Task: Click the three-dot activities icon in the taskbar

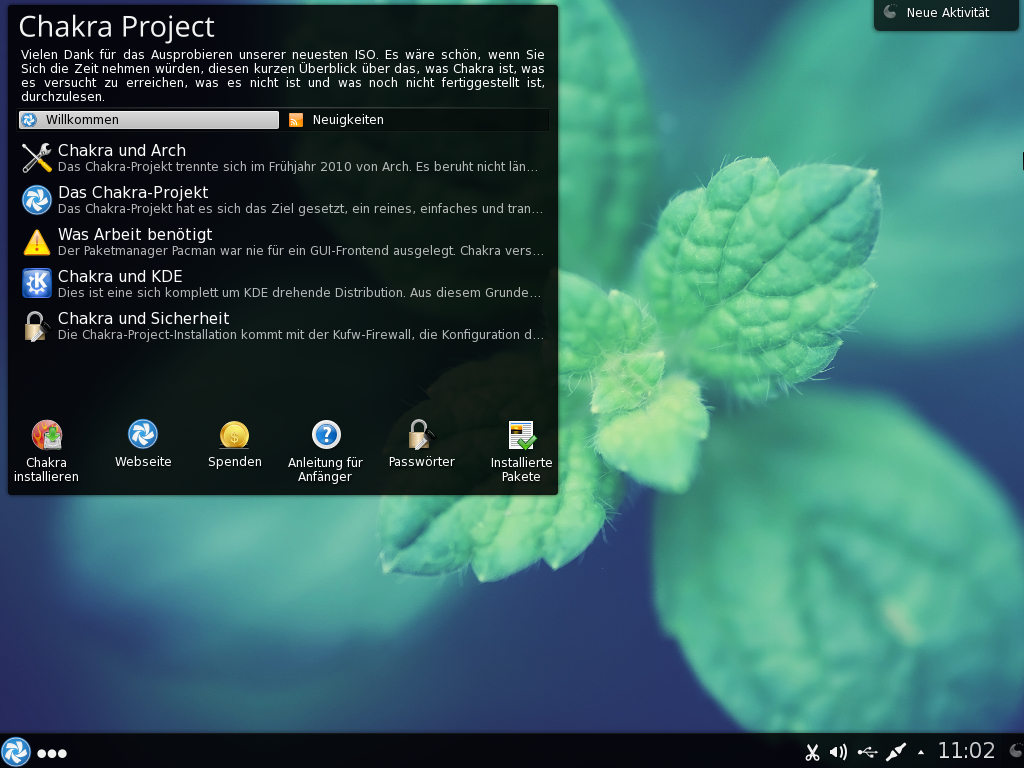Action: (x=52, y=753)
